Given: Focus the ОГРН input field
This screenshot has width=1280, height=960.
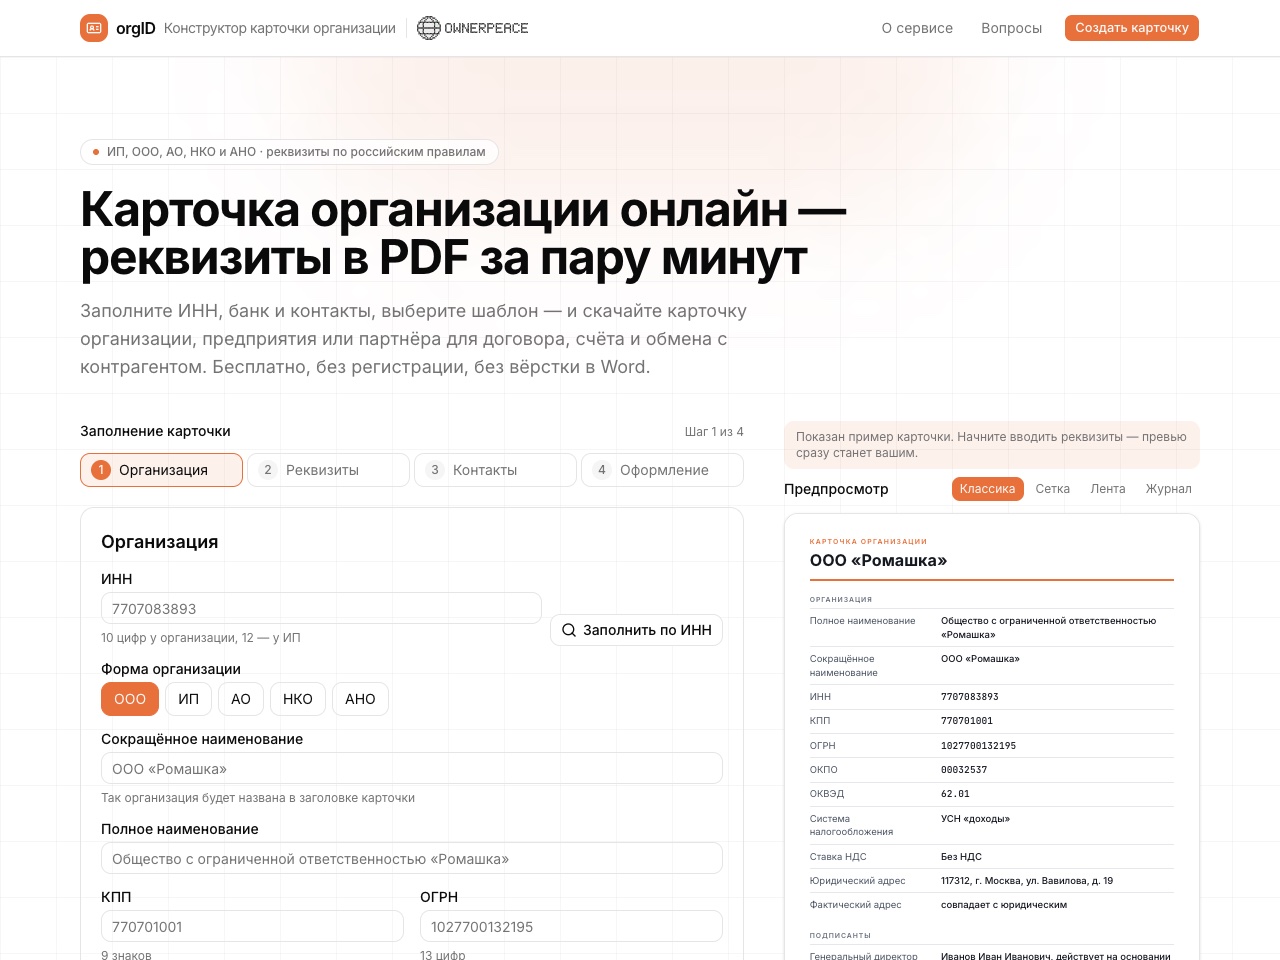Looking at the screenshot, I should [x=571, y=927].
